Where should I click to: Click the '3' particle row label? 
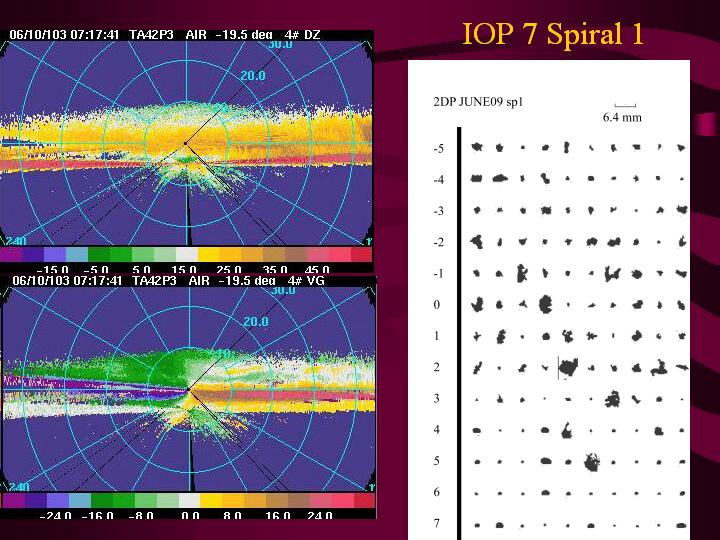pos(437,398)
